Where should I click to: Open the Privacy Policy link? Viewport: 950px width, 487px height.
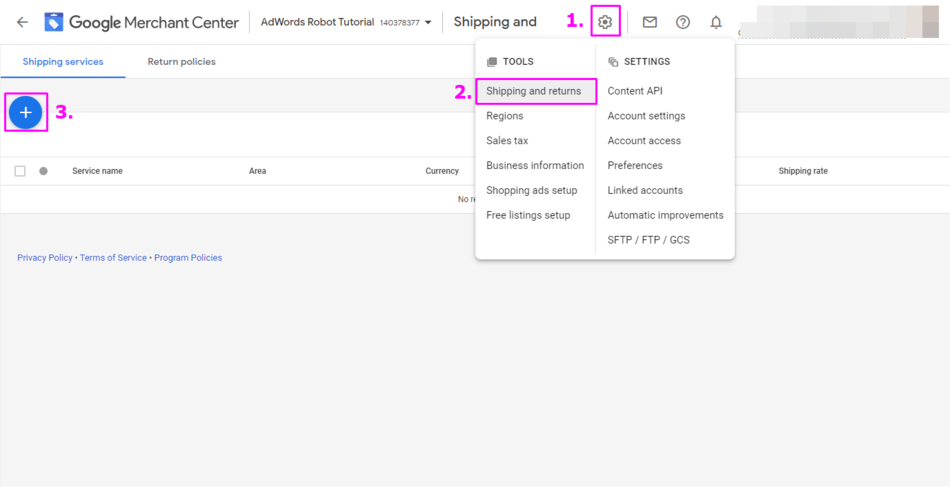click(45, 258)
